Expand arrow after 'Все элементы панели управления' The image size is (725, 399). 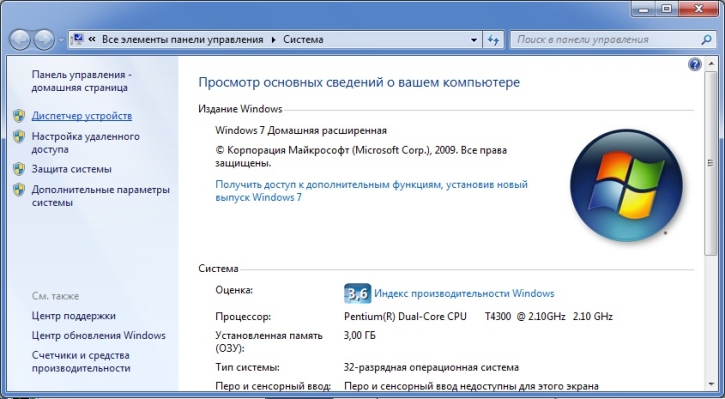(273, 40)
